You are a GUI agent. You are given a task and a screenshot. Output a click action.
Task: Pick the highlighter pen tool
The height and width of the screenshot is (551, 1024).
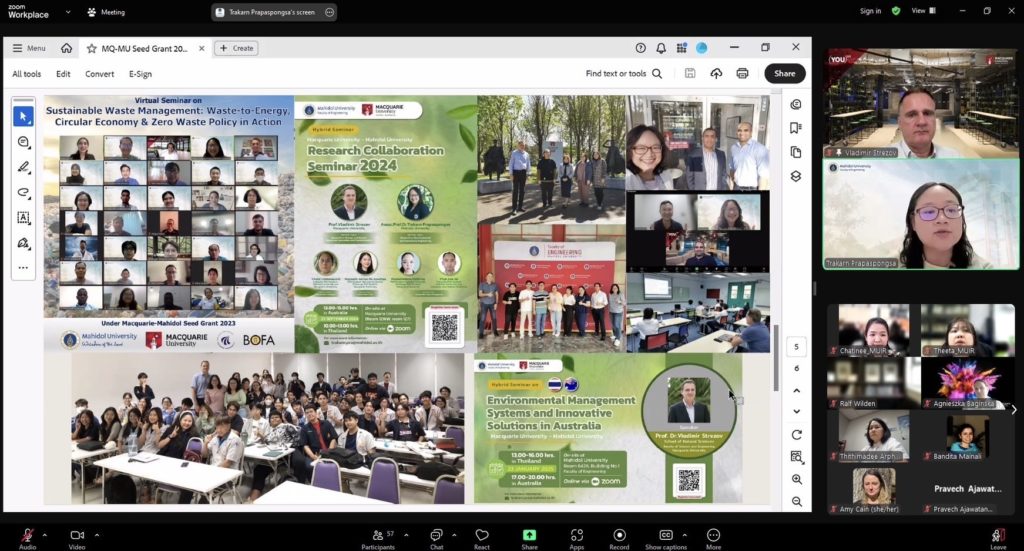(23, 167)
